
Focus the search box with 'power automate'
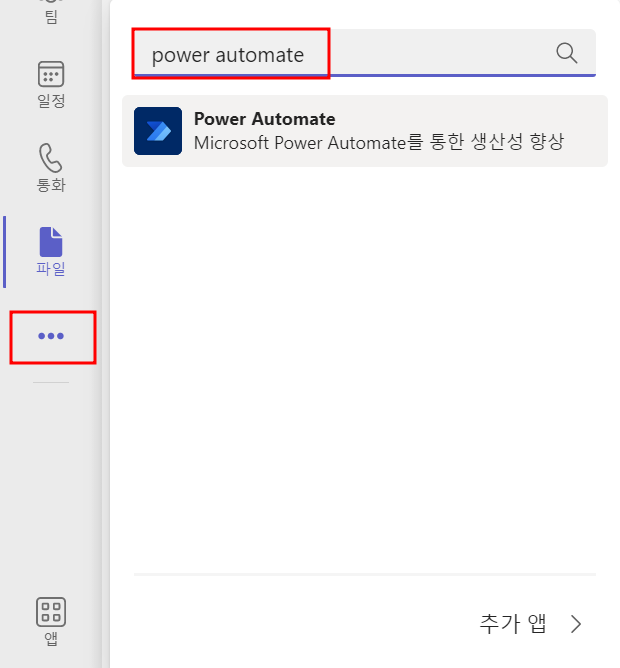tap(363, 53)
